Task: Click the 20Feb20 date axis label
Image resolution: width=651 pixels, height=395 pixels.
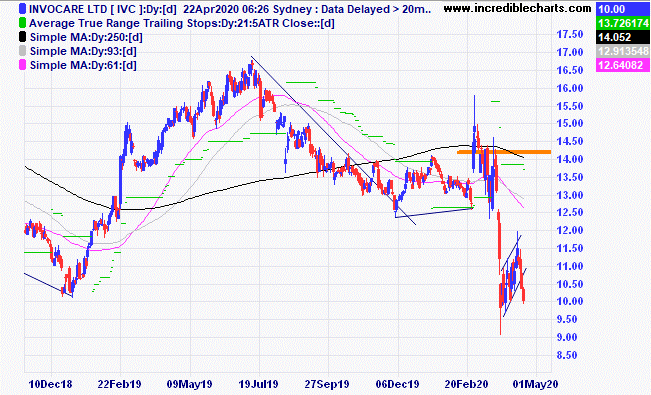Action: pyautogui.click(x=466, y=384)
